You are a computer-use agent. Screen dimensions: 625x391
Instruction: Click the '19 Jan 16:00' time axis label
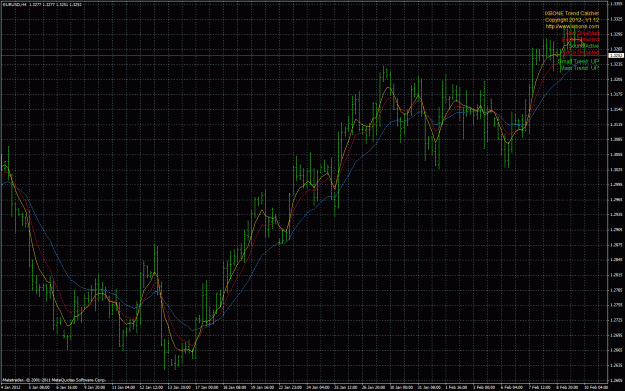click(x=262, y=387)
